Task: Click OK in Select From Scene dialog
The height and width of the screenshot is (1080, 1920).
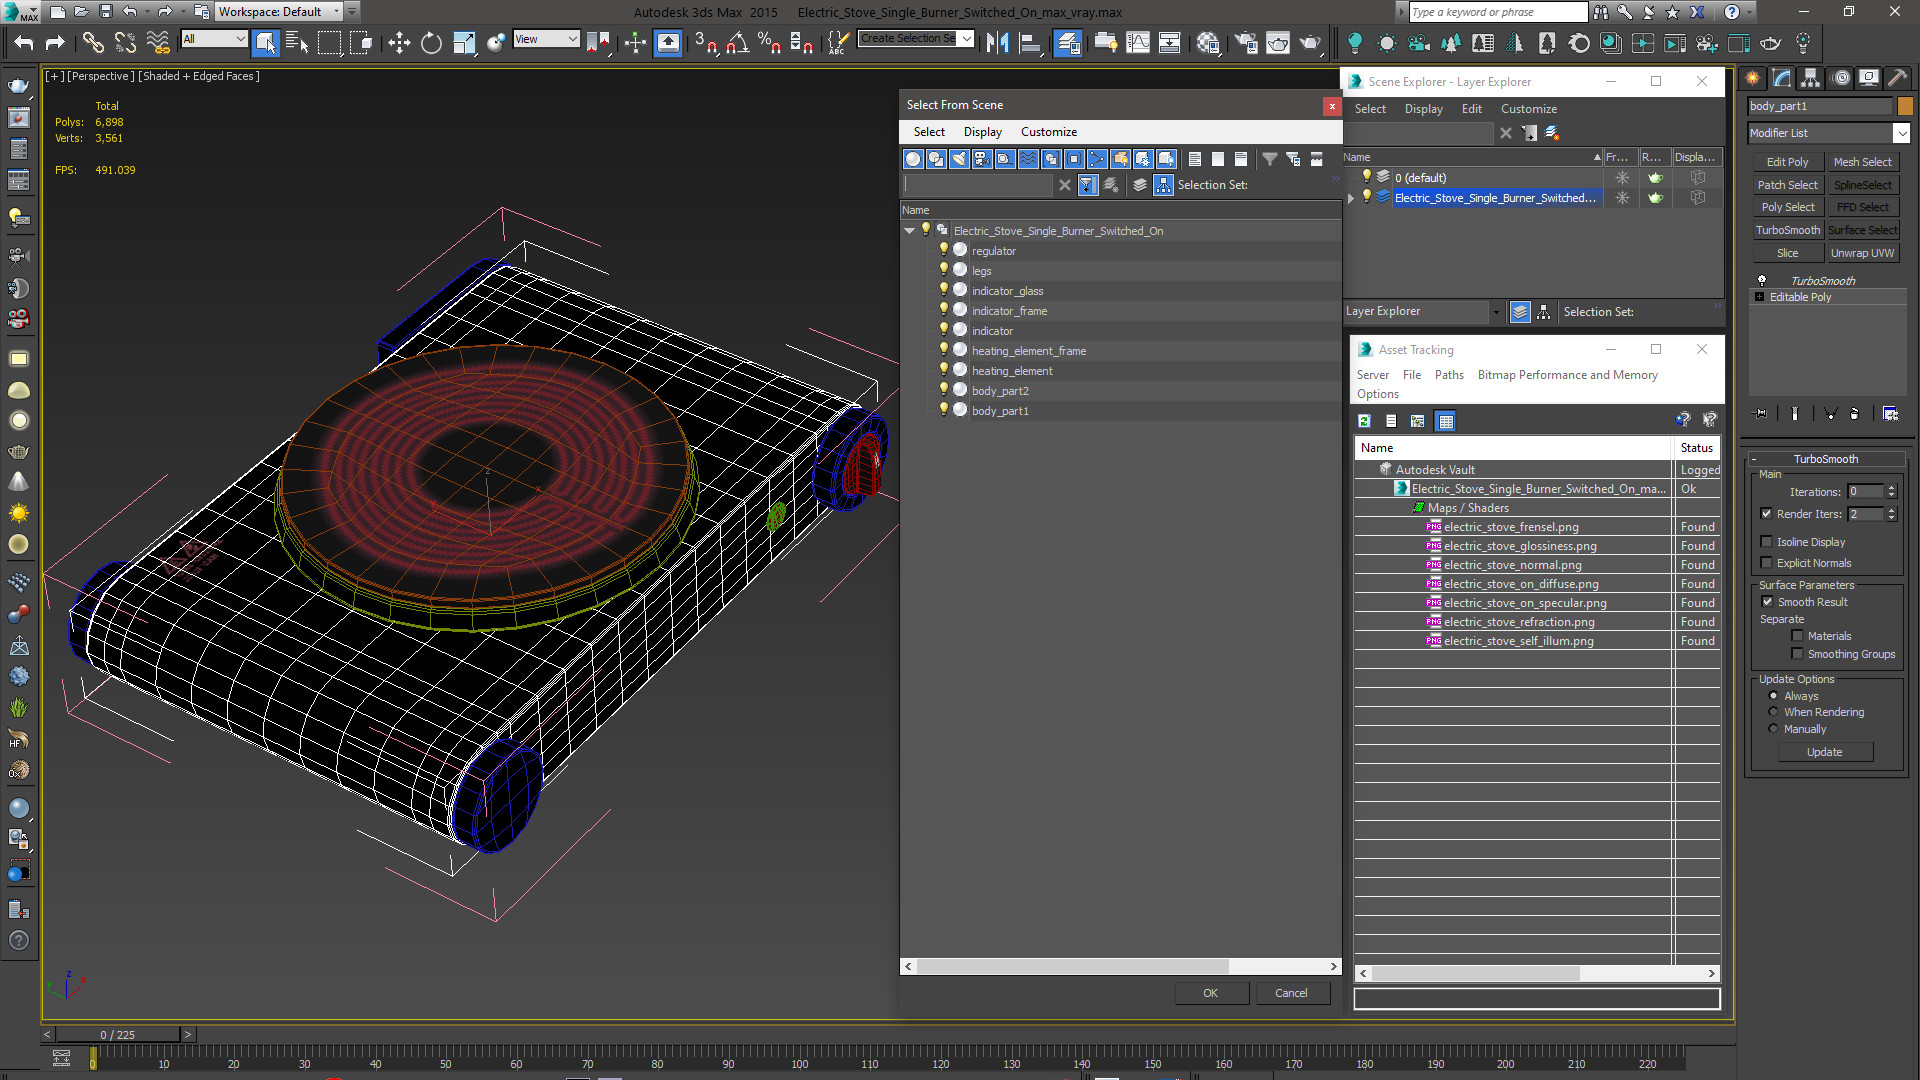Action: (x=1210, y=993)
